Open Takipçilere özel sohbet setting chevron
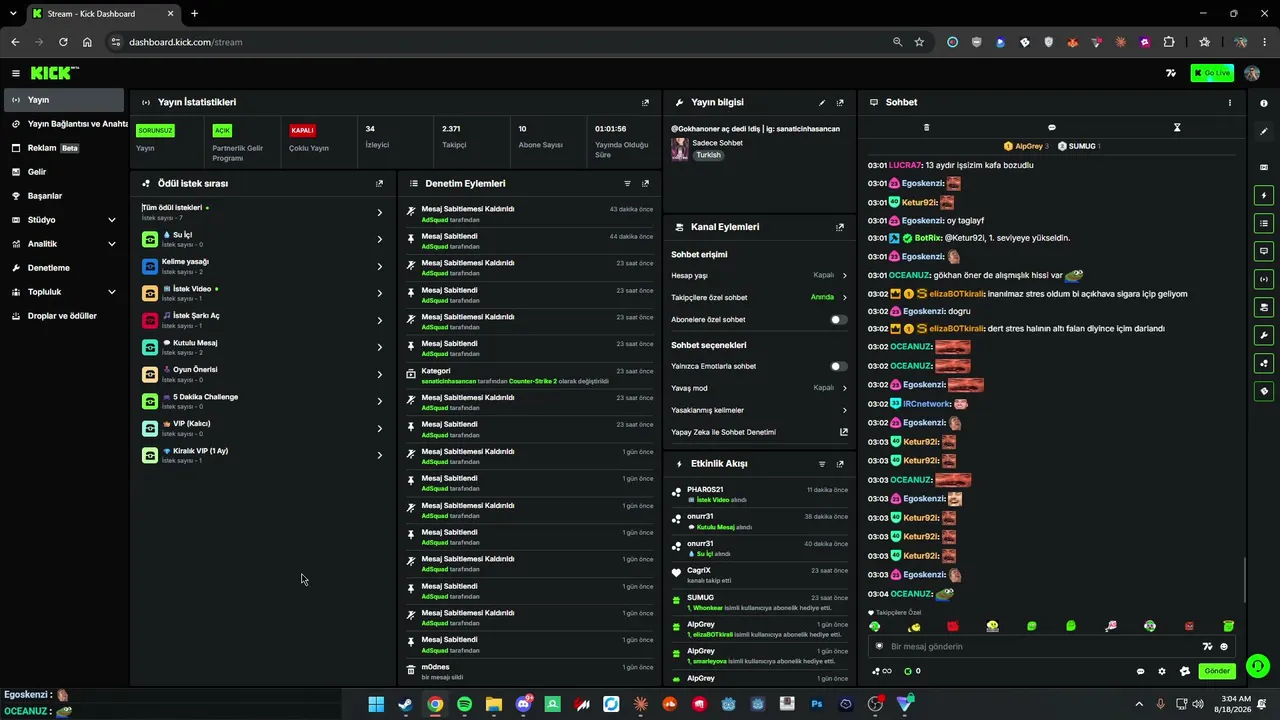Viewport: 1280px width, 720px height. pos(845,297)
